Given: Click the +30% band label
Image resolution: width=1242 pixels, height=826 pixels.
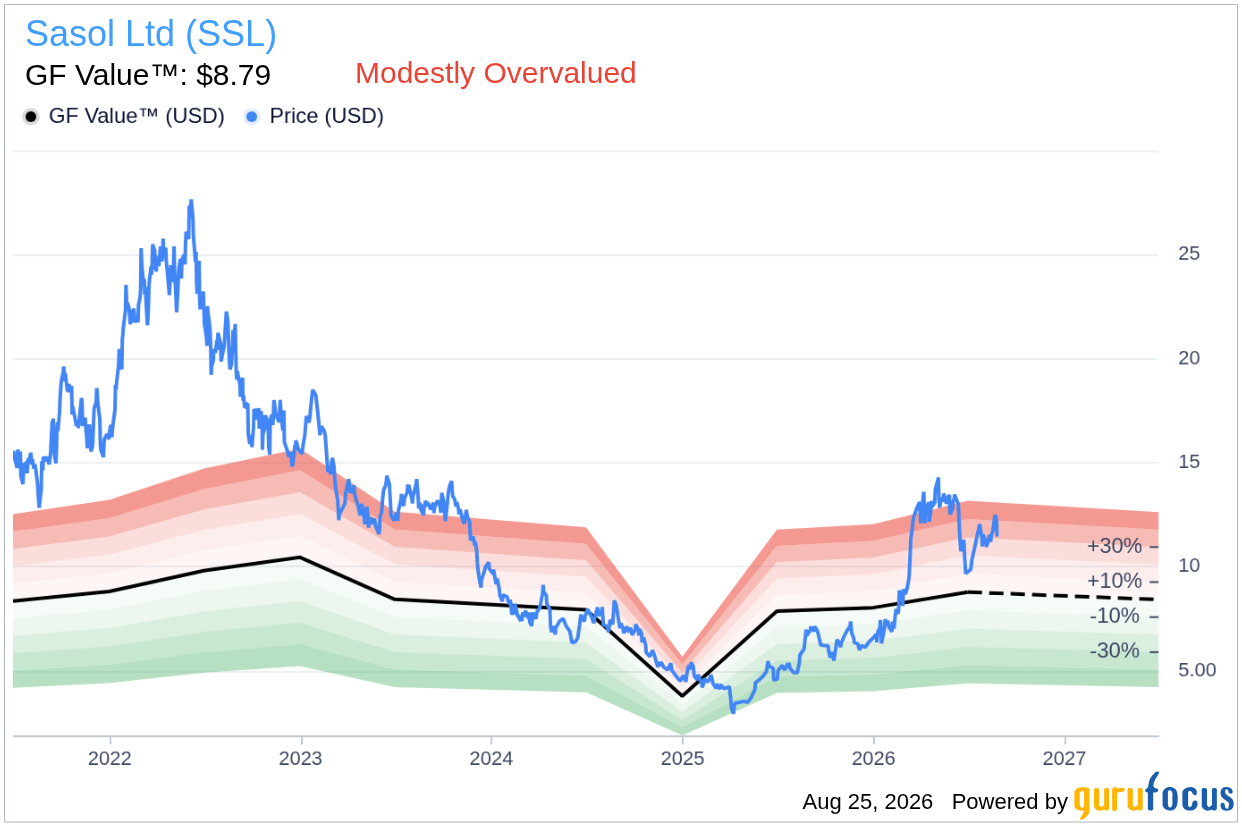Looking at the screenshot, I should (x=1114, y=546).
